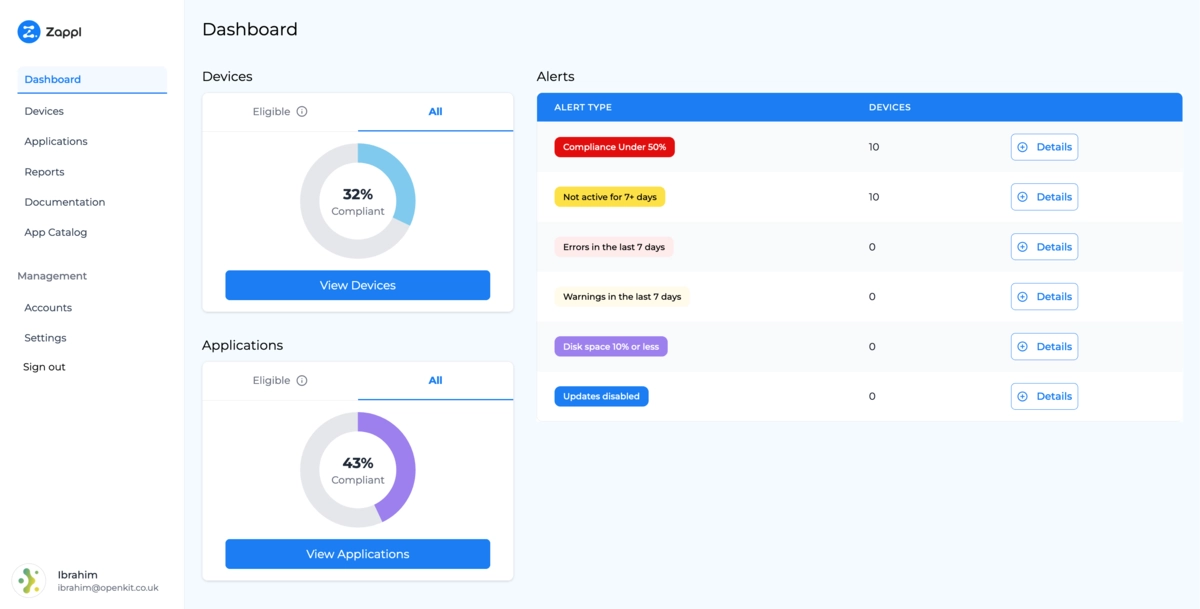Click Ibrahim's profile avatar
Screen dimensions: 1200x609
[28, 581]
